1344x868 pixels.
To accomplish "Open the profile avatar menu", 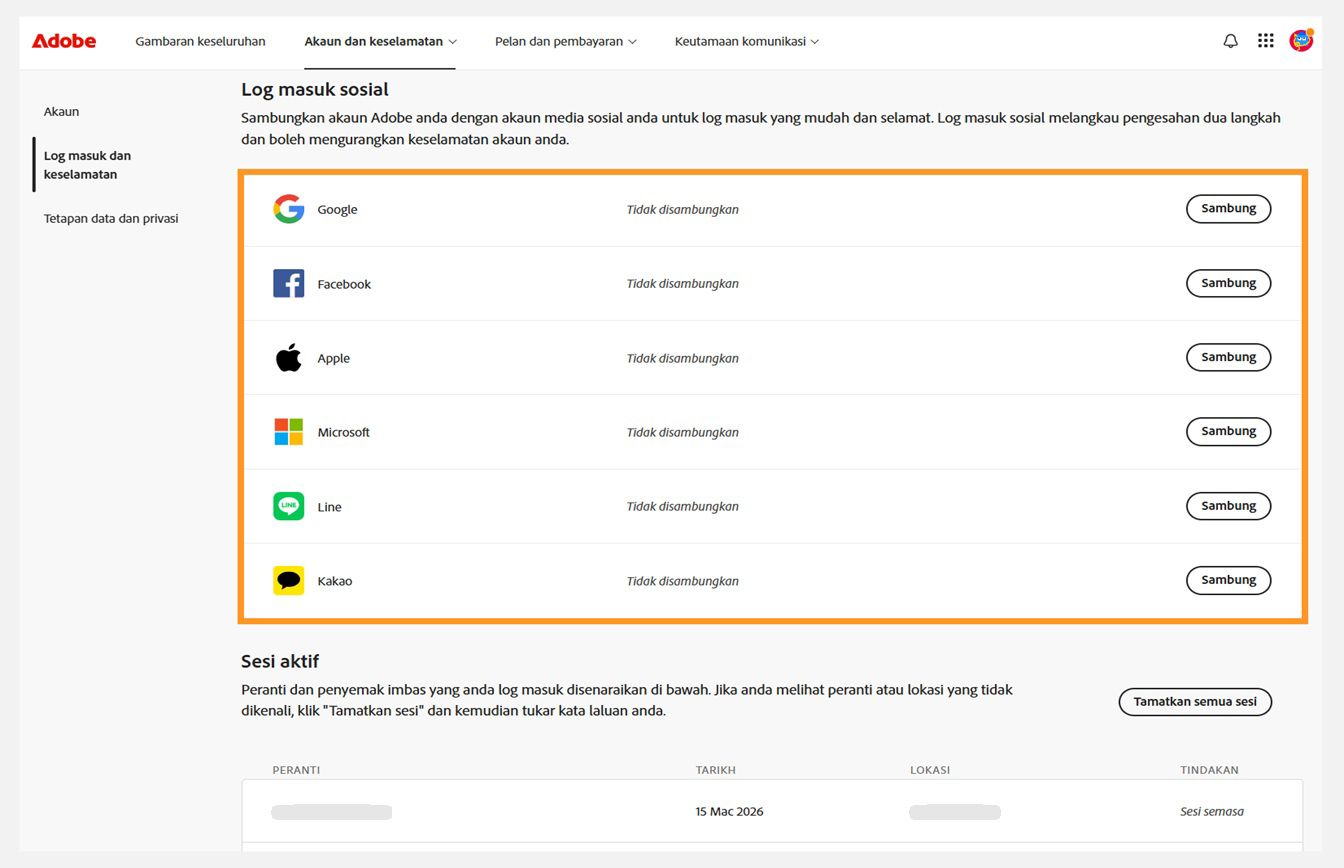I will pos(1301,41).
